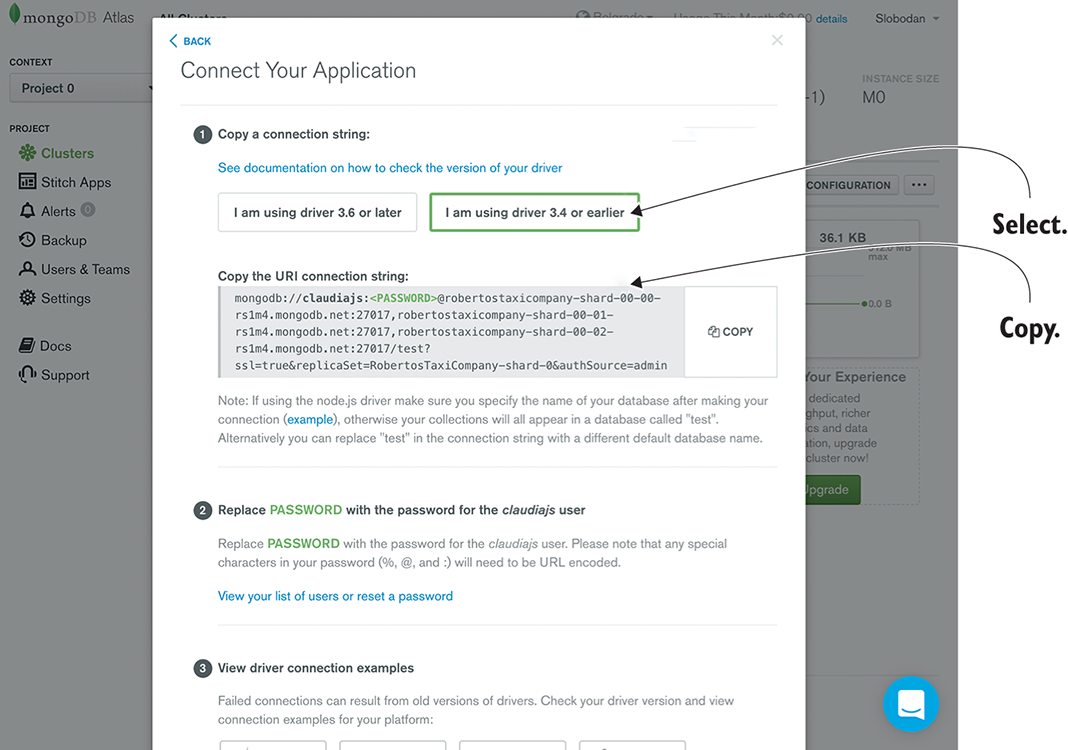The height and width of the screenshot is (750, 1068).
Task: Open the cluster ellipsis options menu
Action: pyautogui.click(x=919, y=185)
